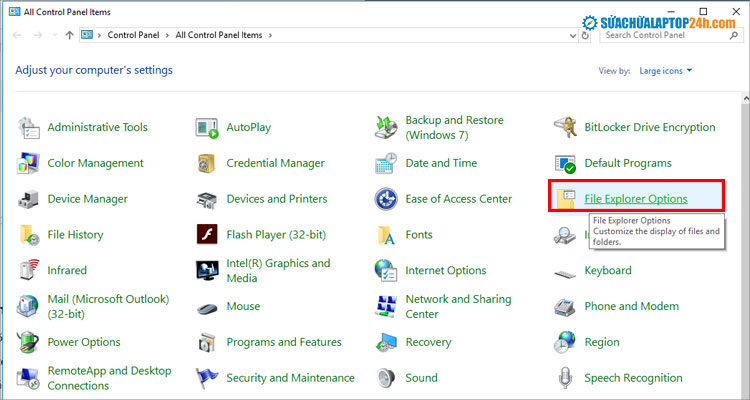Click the Intel Graphics and Media icon
Viewport: 750px width, 400px height.
[x=207, y=271]
